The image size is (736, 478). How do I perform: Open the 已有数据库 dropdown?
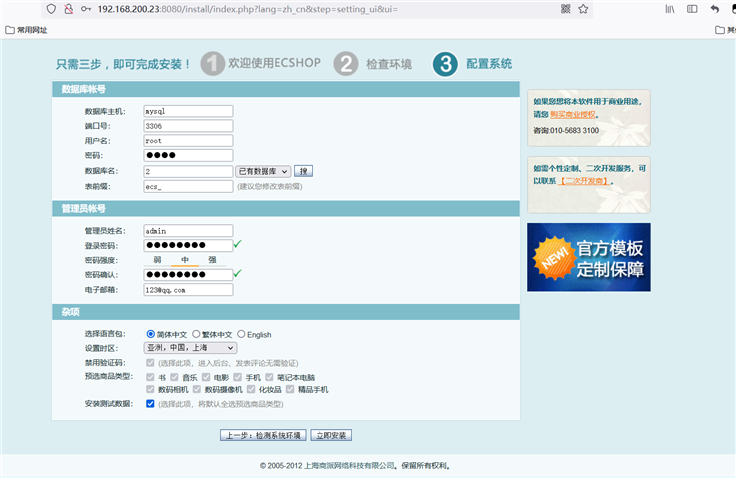click(263, 171)
